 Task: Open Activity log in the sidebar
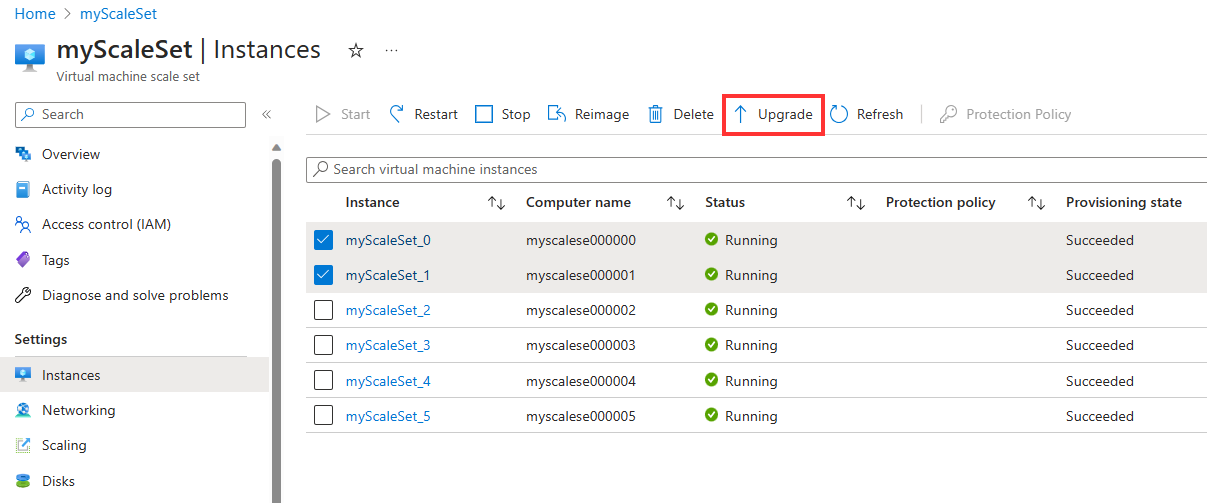(76, 189)
